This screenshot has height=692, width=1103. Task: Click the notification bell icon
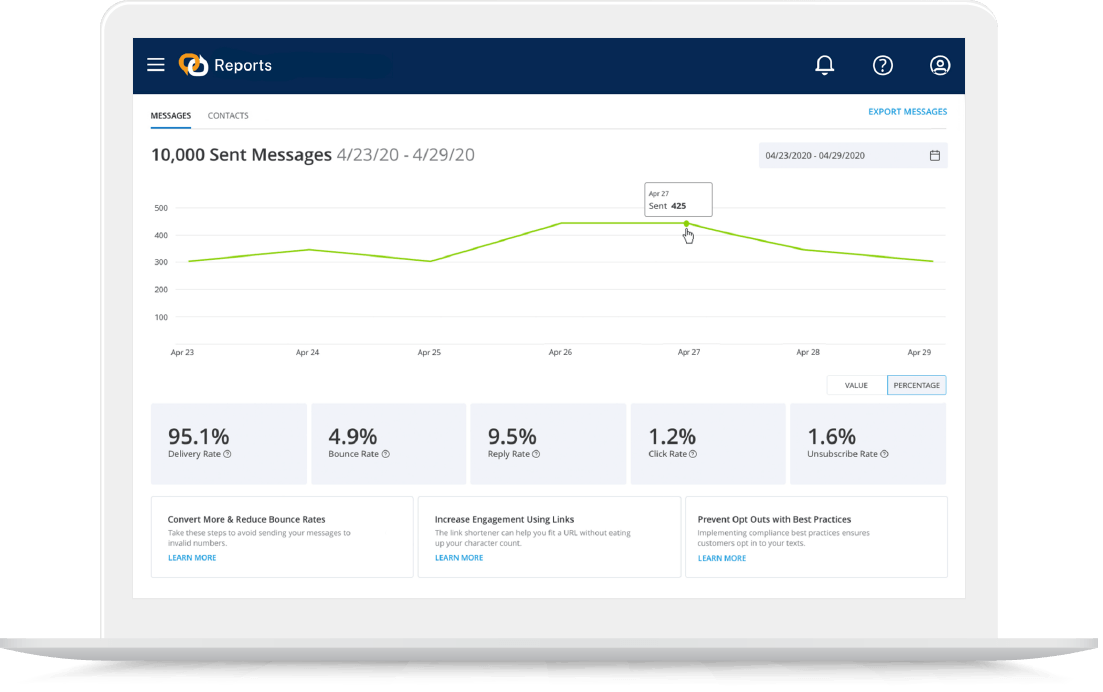(824, 65)
